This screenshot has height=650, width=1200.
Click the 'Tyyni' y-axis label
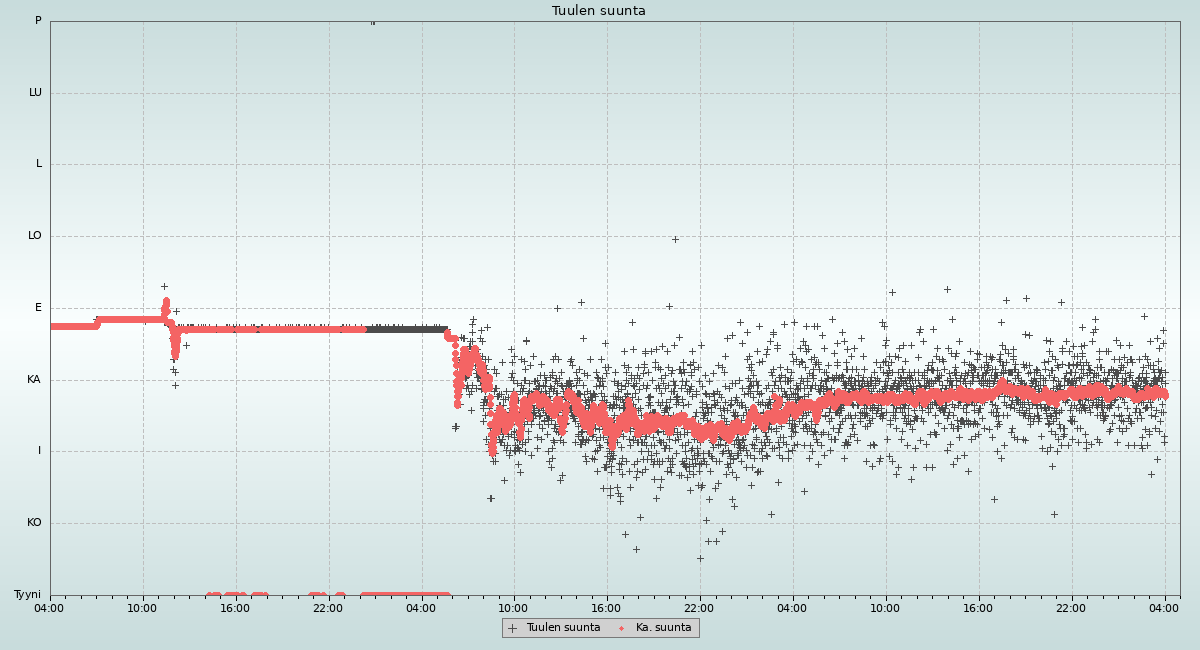(27, 595)
